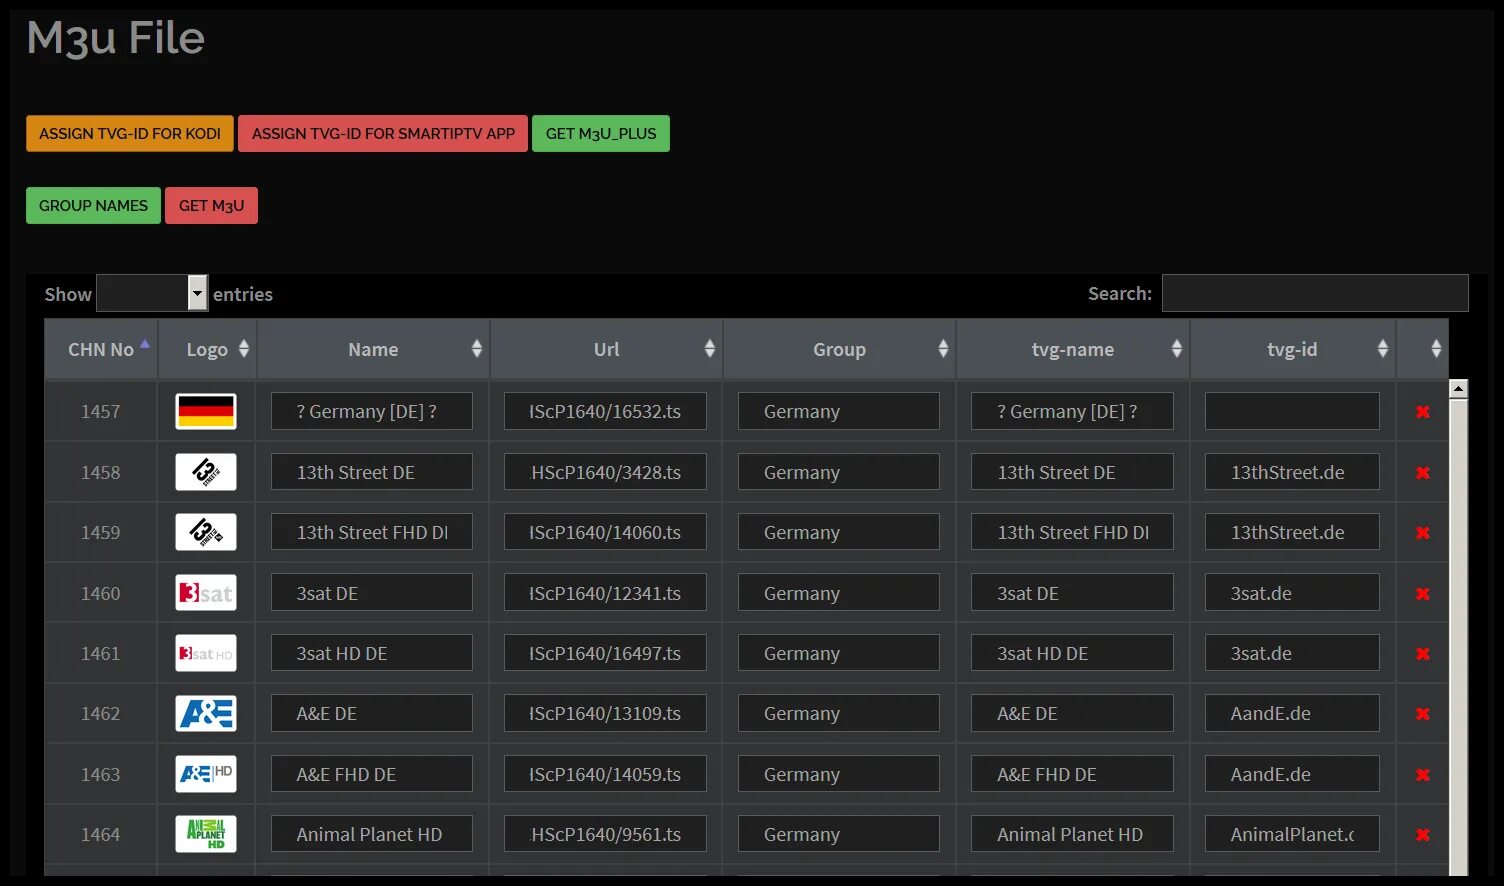Viewport: 1504px width, 886px height.
Task: Edit tvg-name field 'Animal Planet HD'
Action: pyautogui.click(x=1072, y=834)
